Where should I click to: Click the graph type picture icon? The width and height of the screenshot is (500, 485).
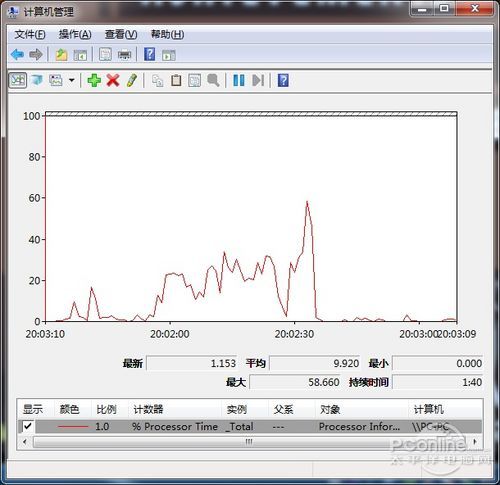click(56, 80)
